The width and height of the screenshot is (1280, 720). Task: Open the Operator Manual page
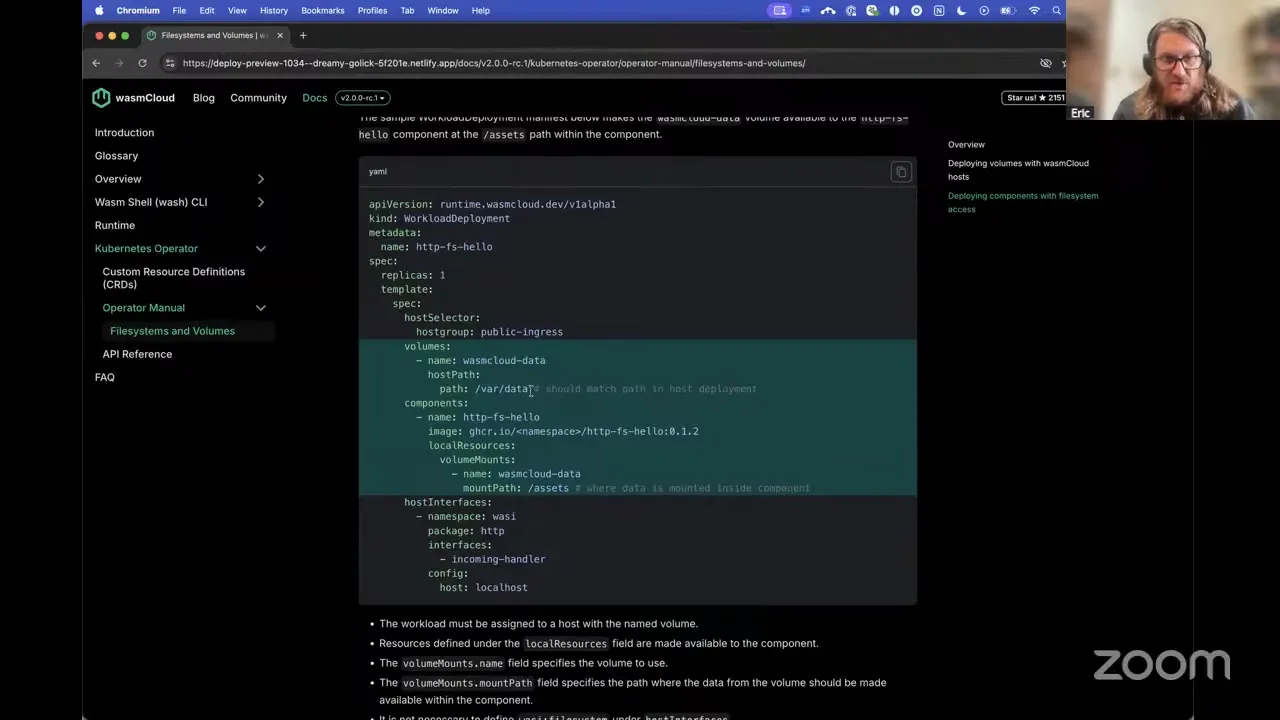pyautogui.click(x=143, y=308)
